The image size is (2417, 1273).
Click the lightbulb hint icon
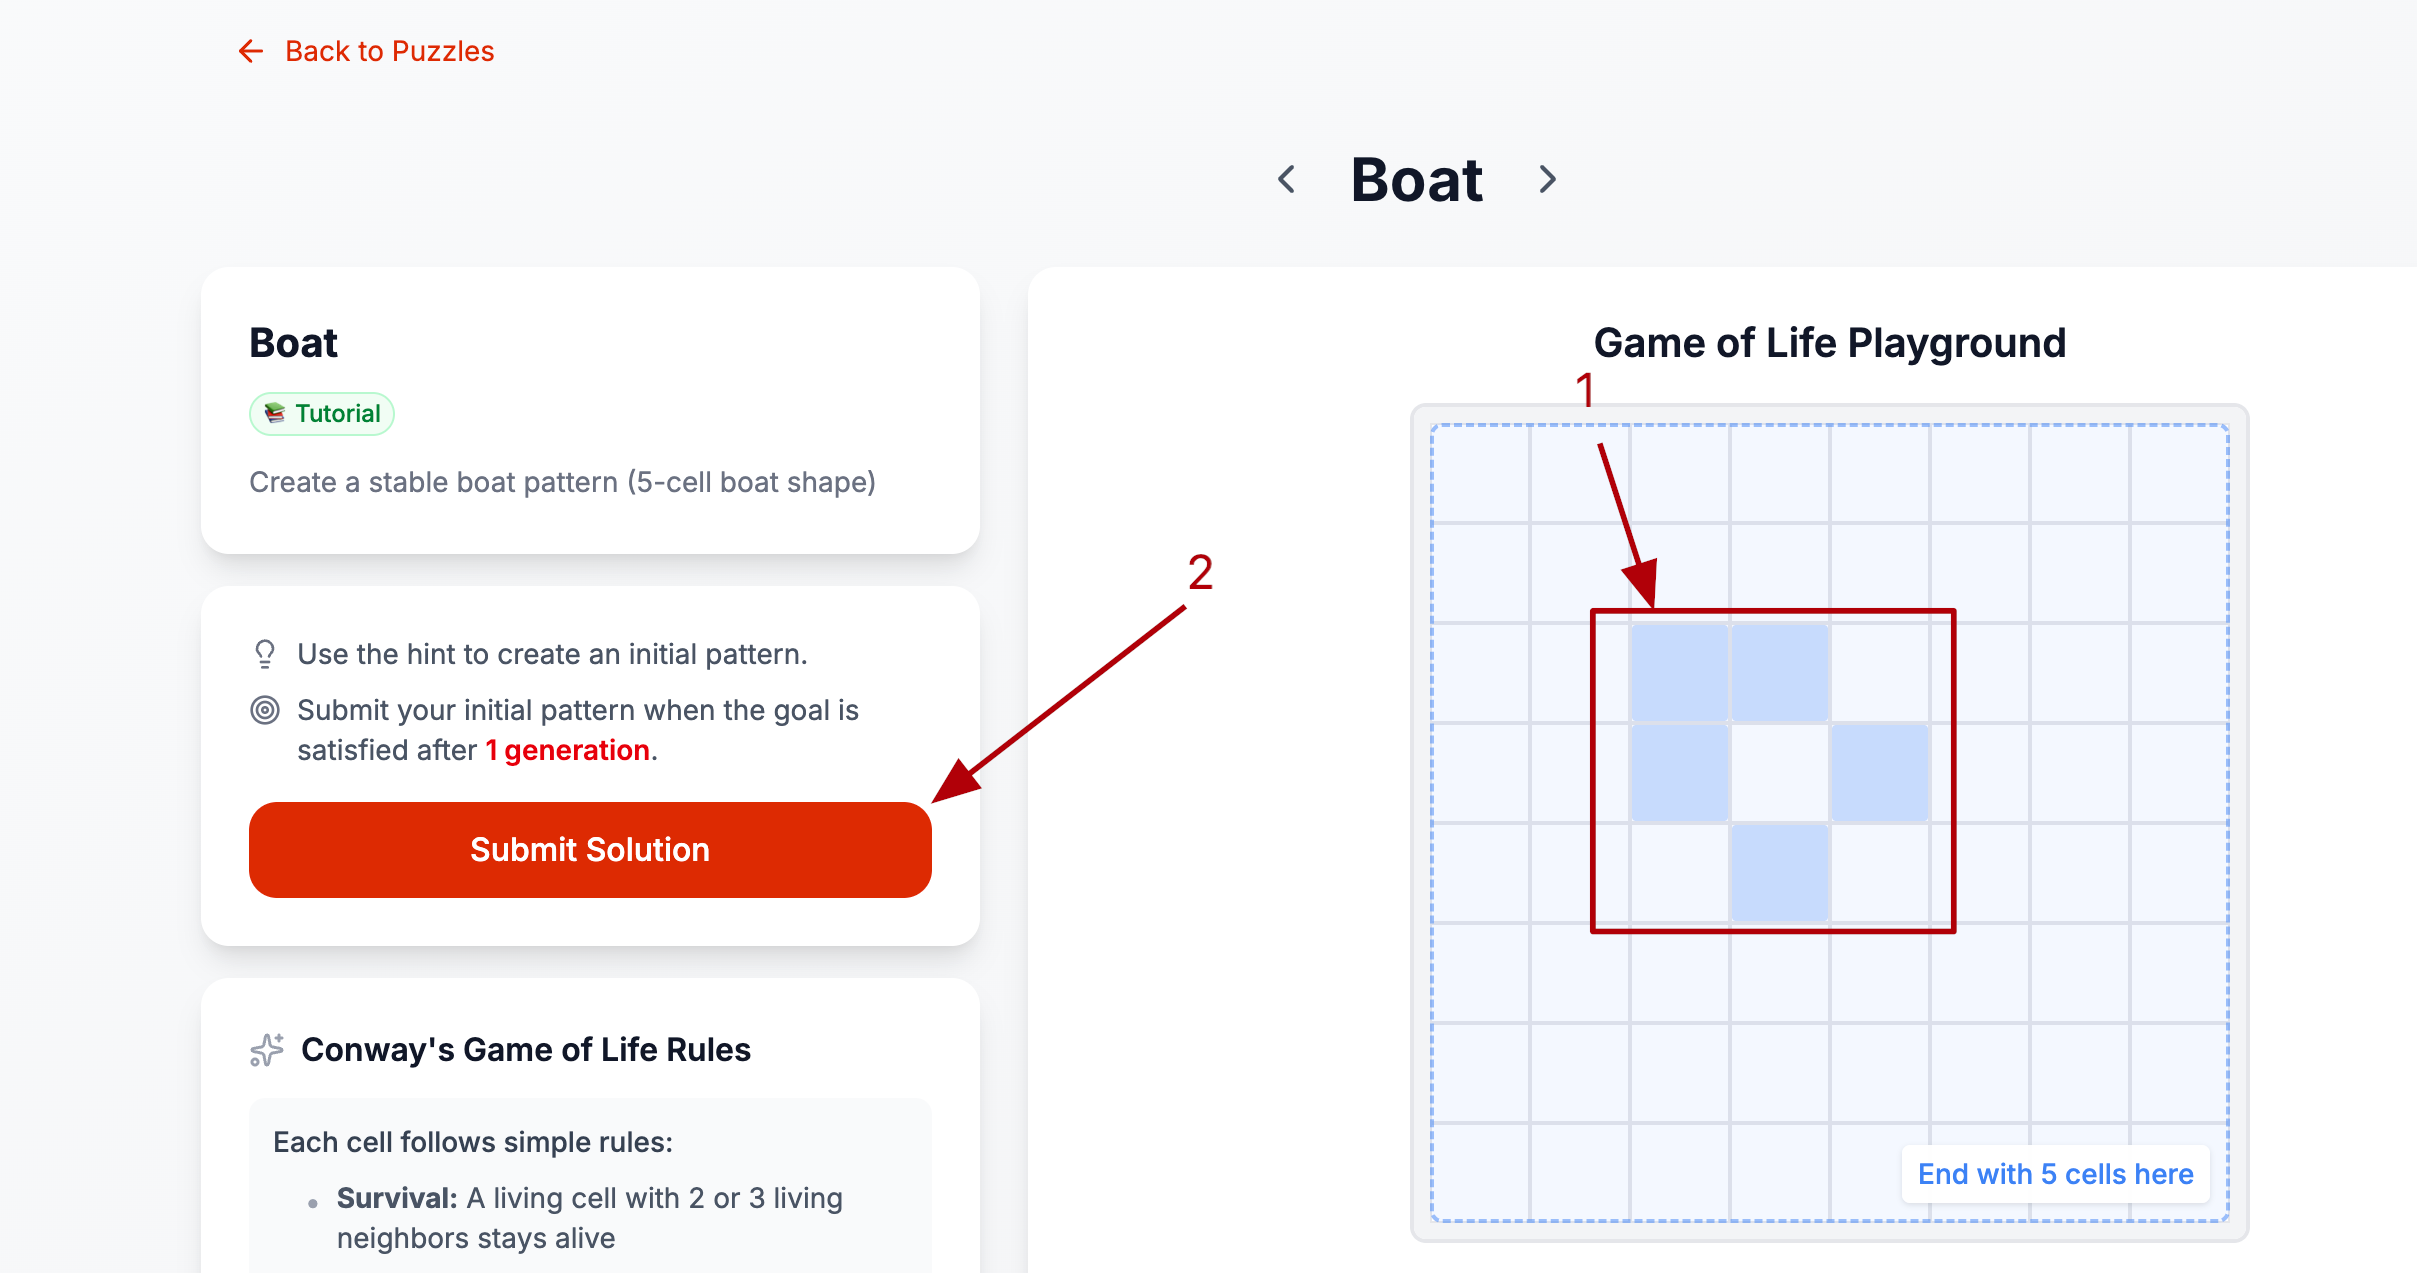[265, 654]
